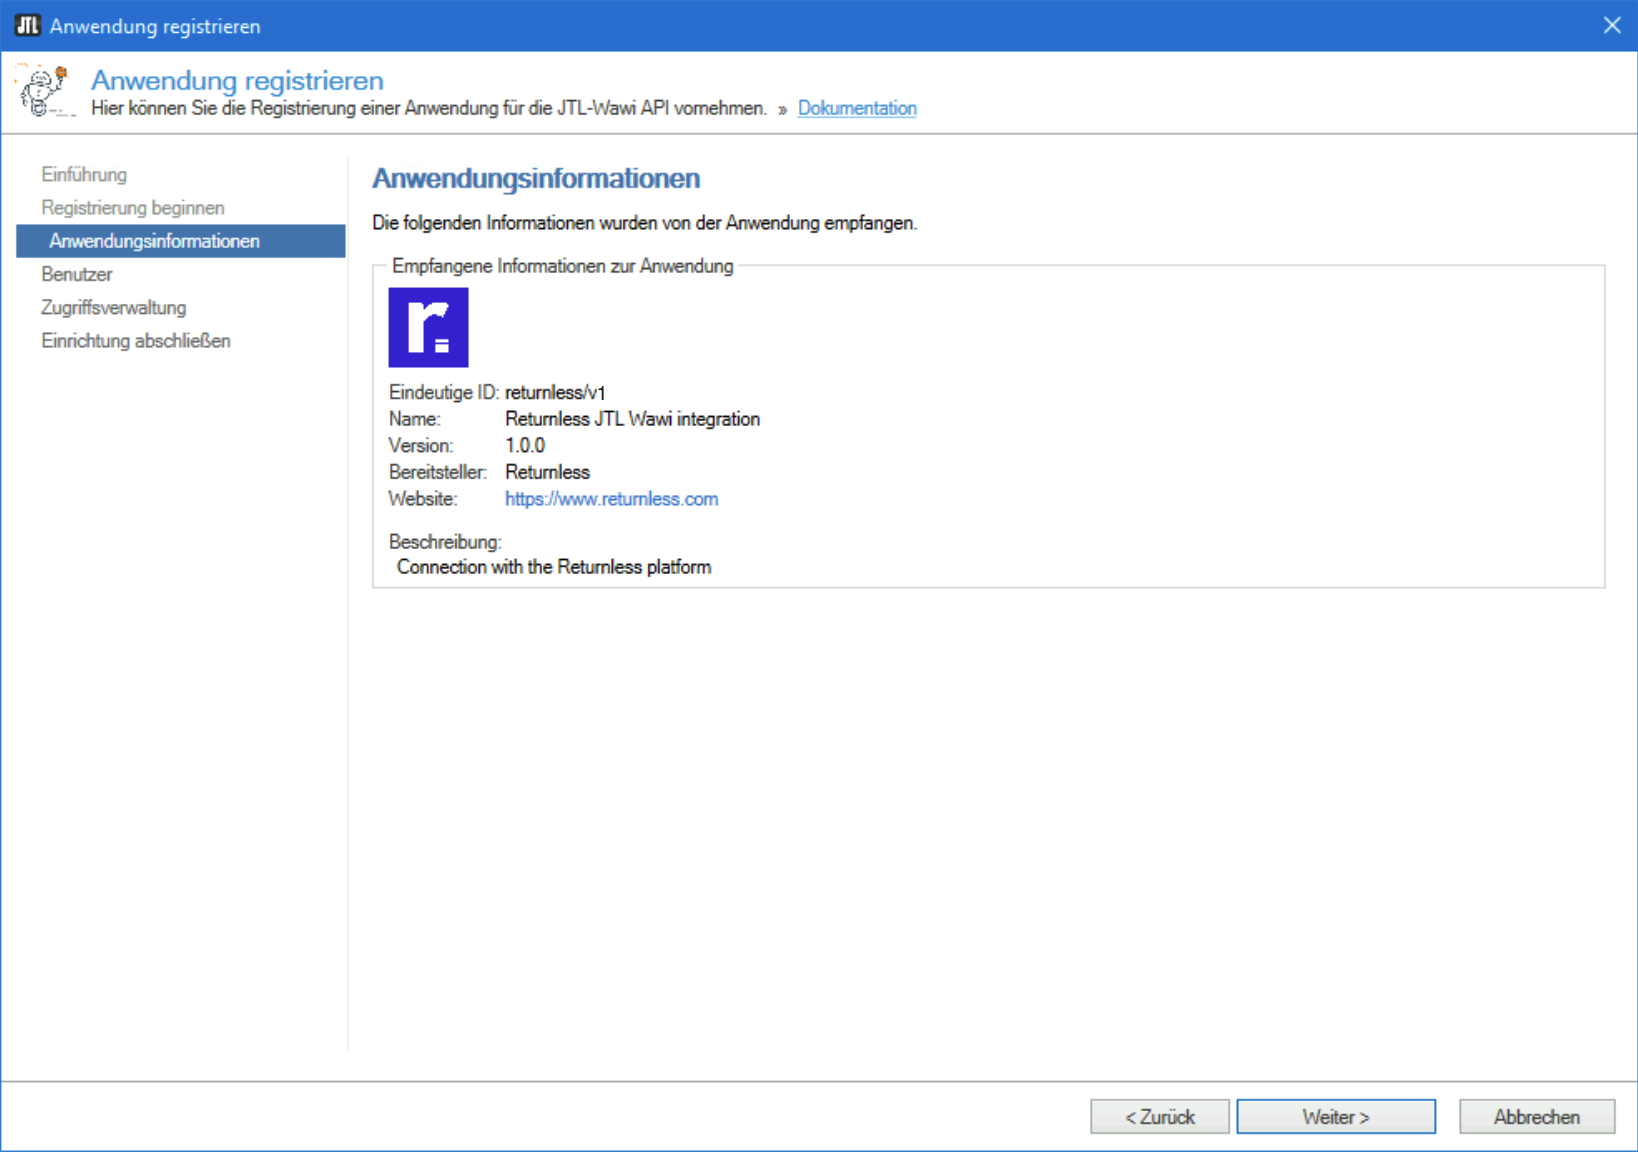This screenshot has height=1152, width=1638.
Task: Click the Version label
Action: coord(421,446)
